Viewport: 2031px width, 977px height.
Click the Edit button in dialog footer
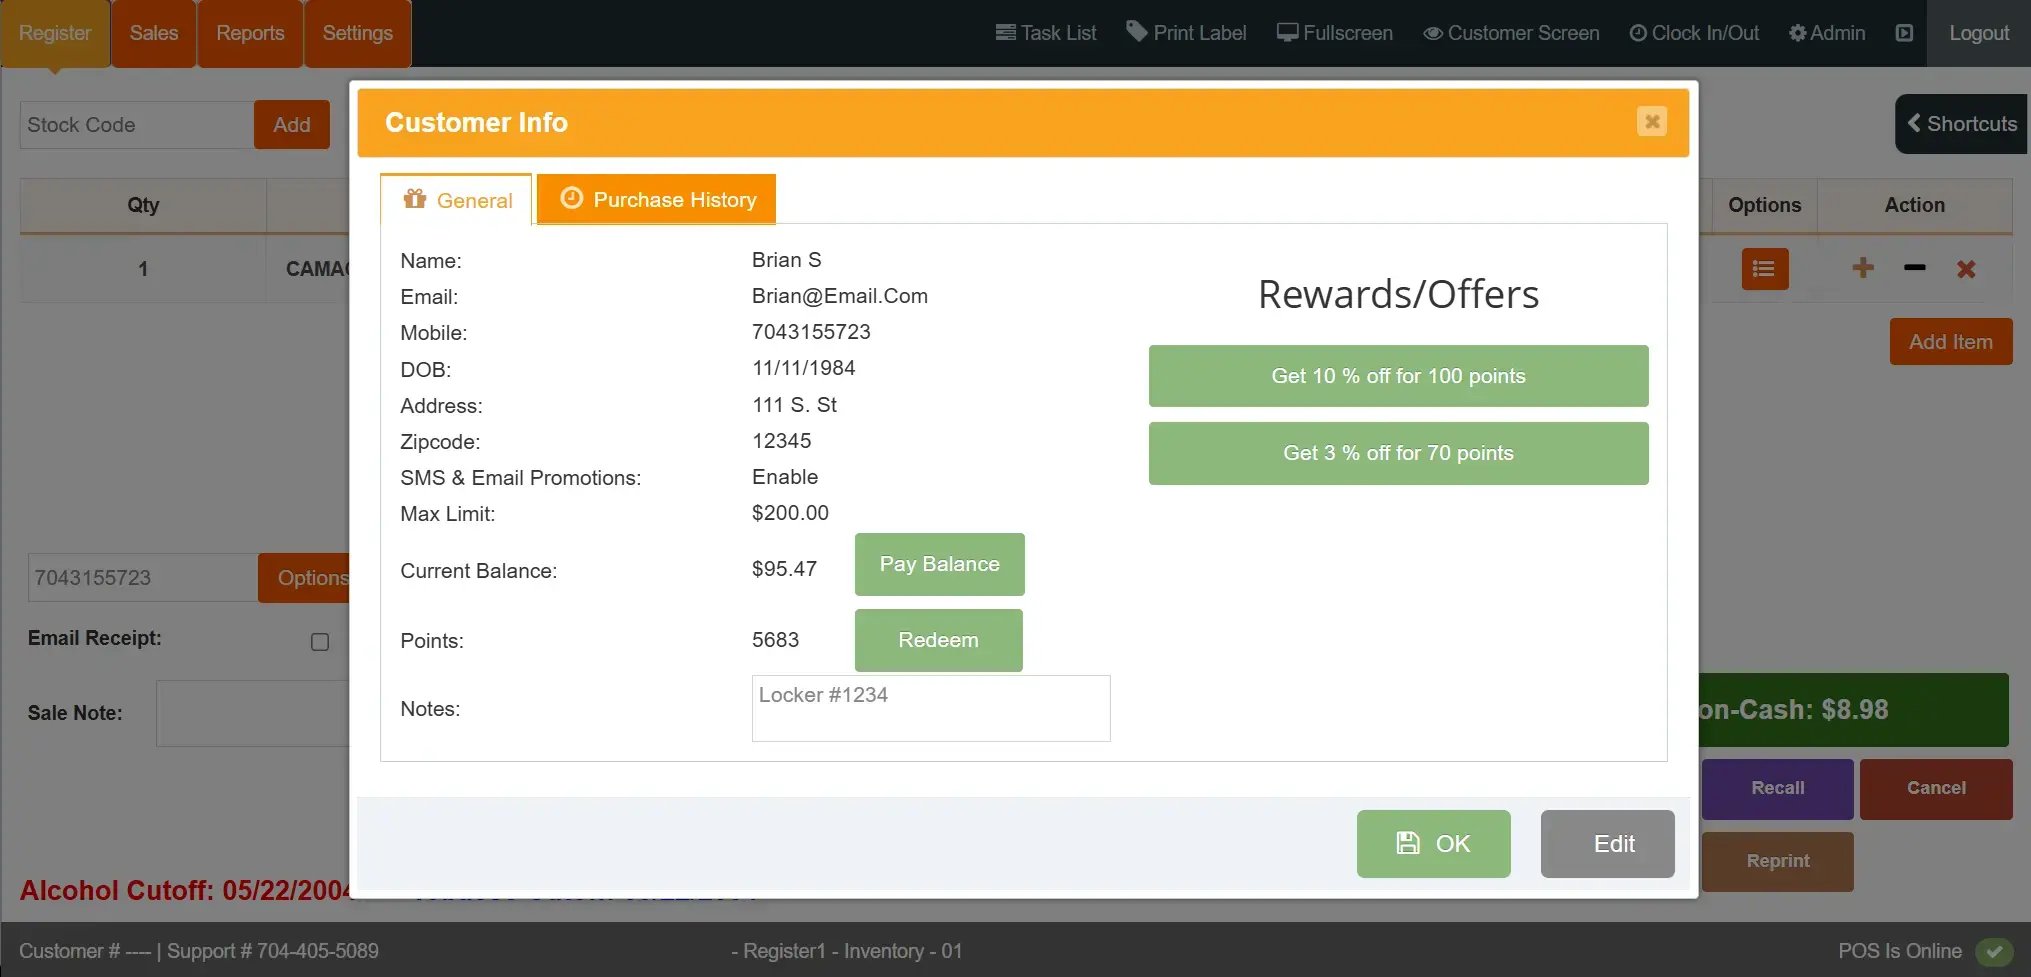click(x=1607, y=844)
